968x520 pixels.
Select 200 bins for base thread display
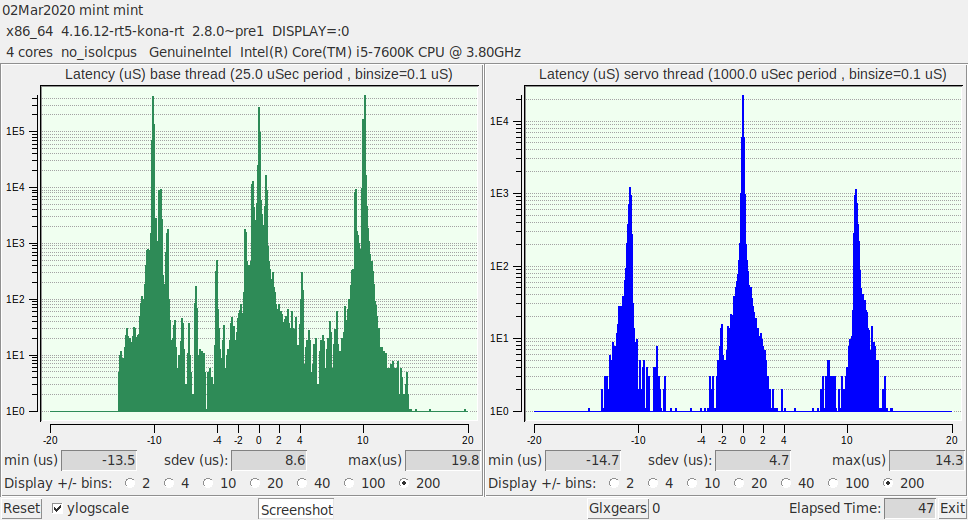(x=404, y=483)
